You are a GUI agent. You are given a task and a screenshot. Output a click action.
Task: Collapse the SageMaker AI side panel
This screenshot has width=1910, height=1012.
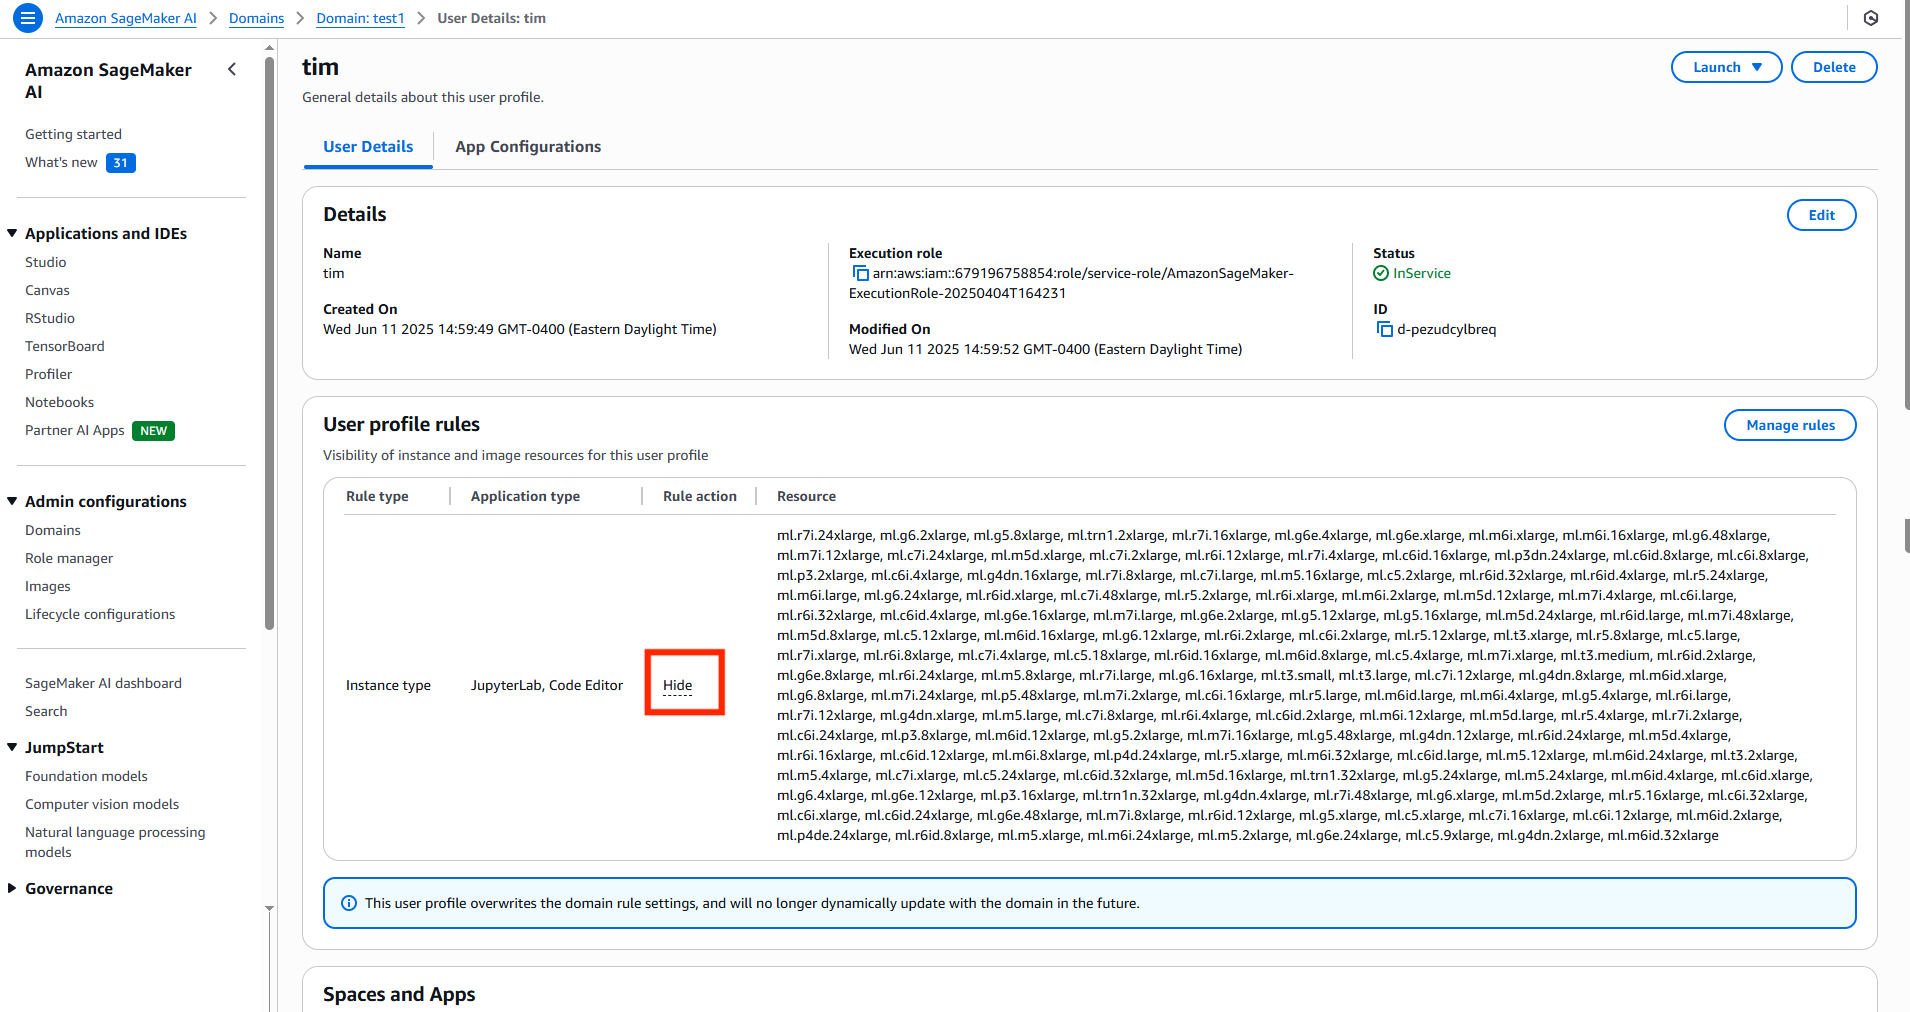pos(232,69)
